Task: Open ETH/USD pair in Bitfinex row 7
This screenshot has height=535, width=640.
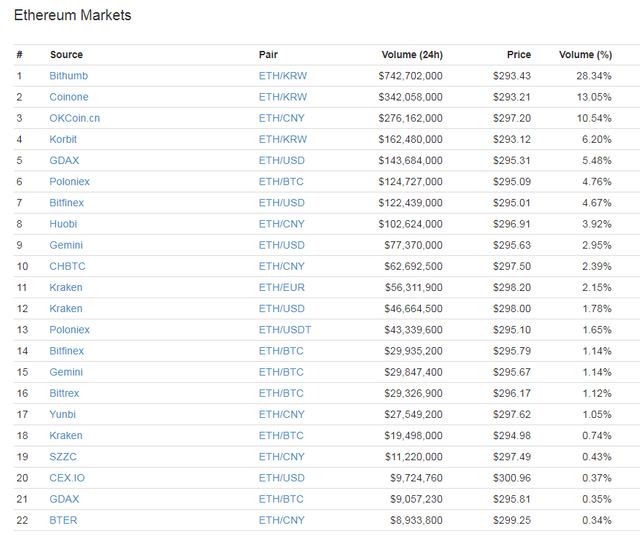Action: 282,203
